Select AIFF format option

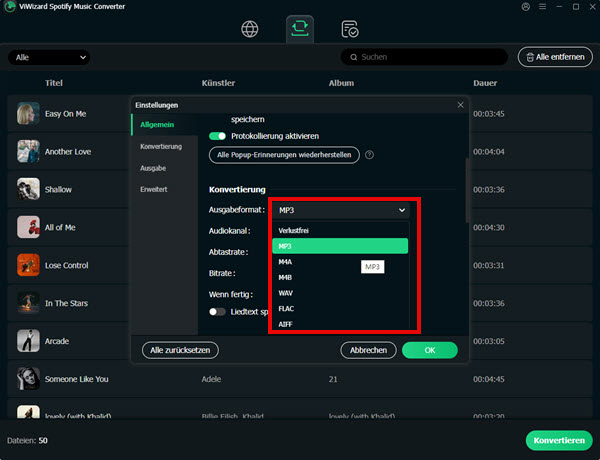[x=340, y=324]
